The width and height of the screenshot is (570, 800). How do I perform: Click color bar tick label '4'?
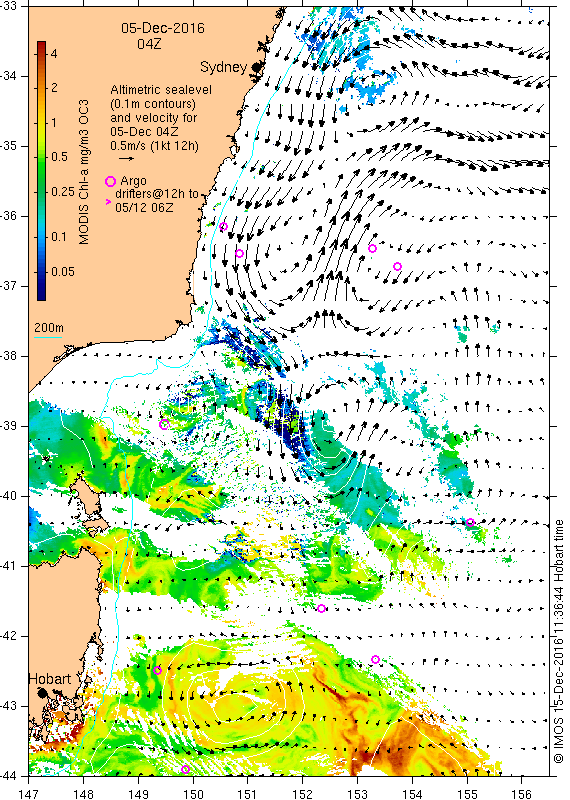tap(54, 54)
